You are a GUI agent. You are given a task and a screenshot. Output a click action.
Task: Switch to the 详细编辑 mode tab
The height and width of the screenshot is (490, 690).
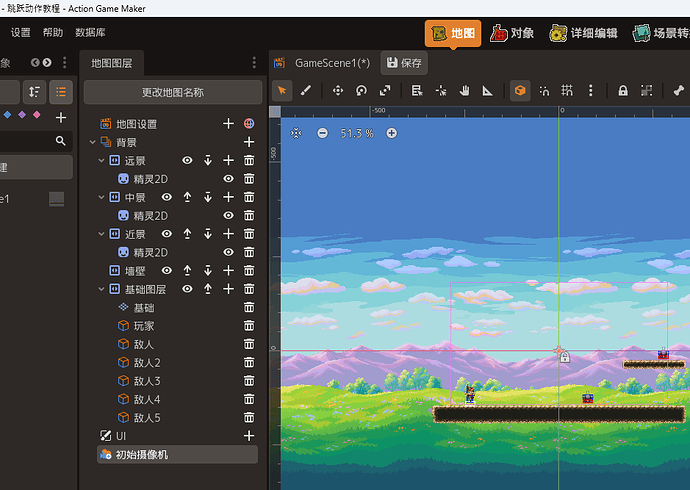point(584,33)
